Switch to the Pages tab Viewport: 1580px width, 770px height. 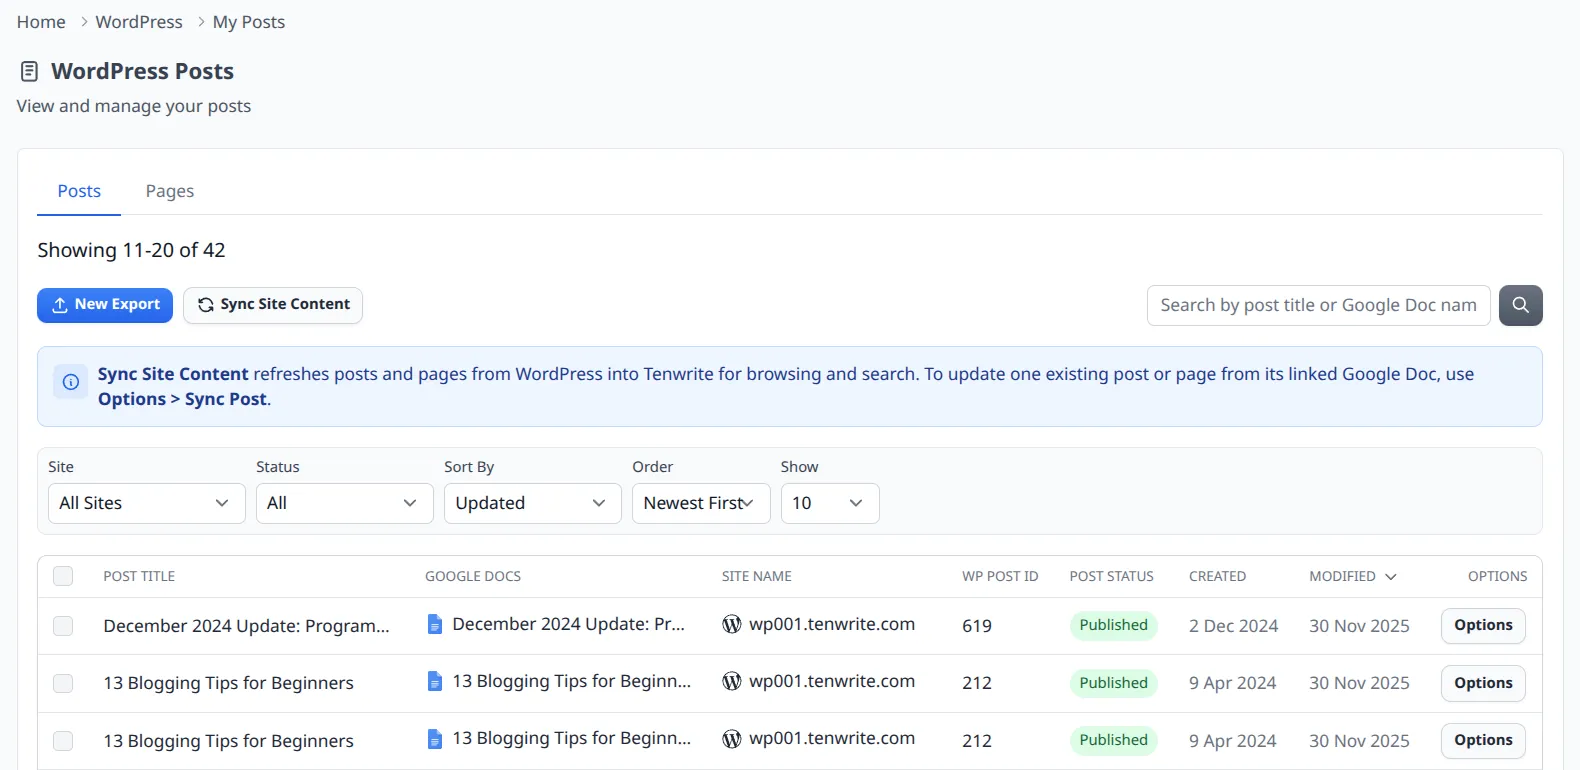[170, 191]
